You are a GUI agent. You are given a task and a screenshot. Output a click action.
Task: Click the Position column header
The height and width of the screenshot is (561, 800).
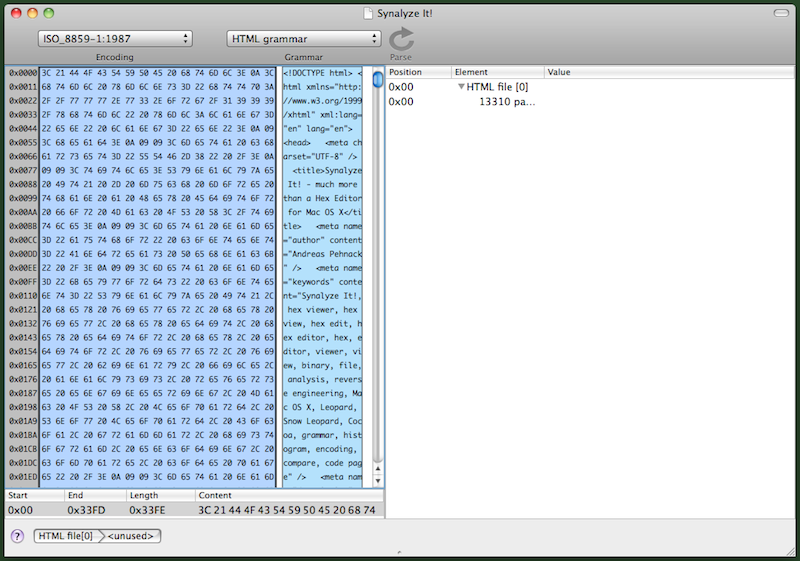click(417, 72)
